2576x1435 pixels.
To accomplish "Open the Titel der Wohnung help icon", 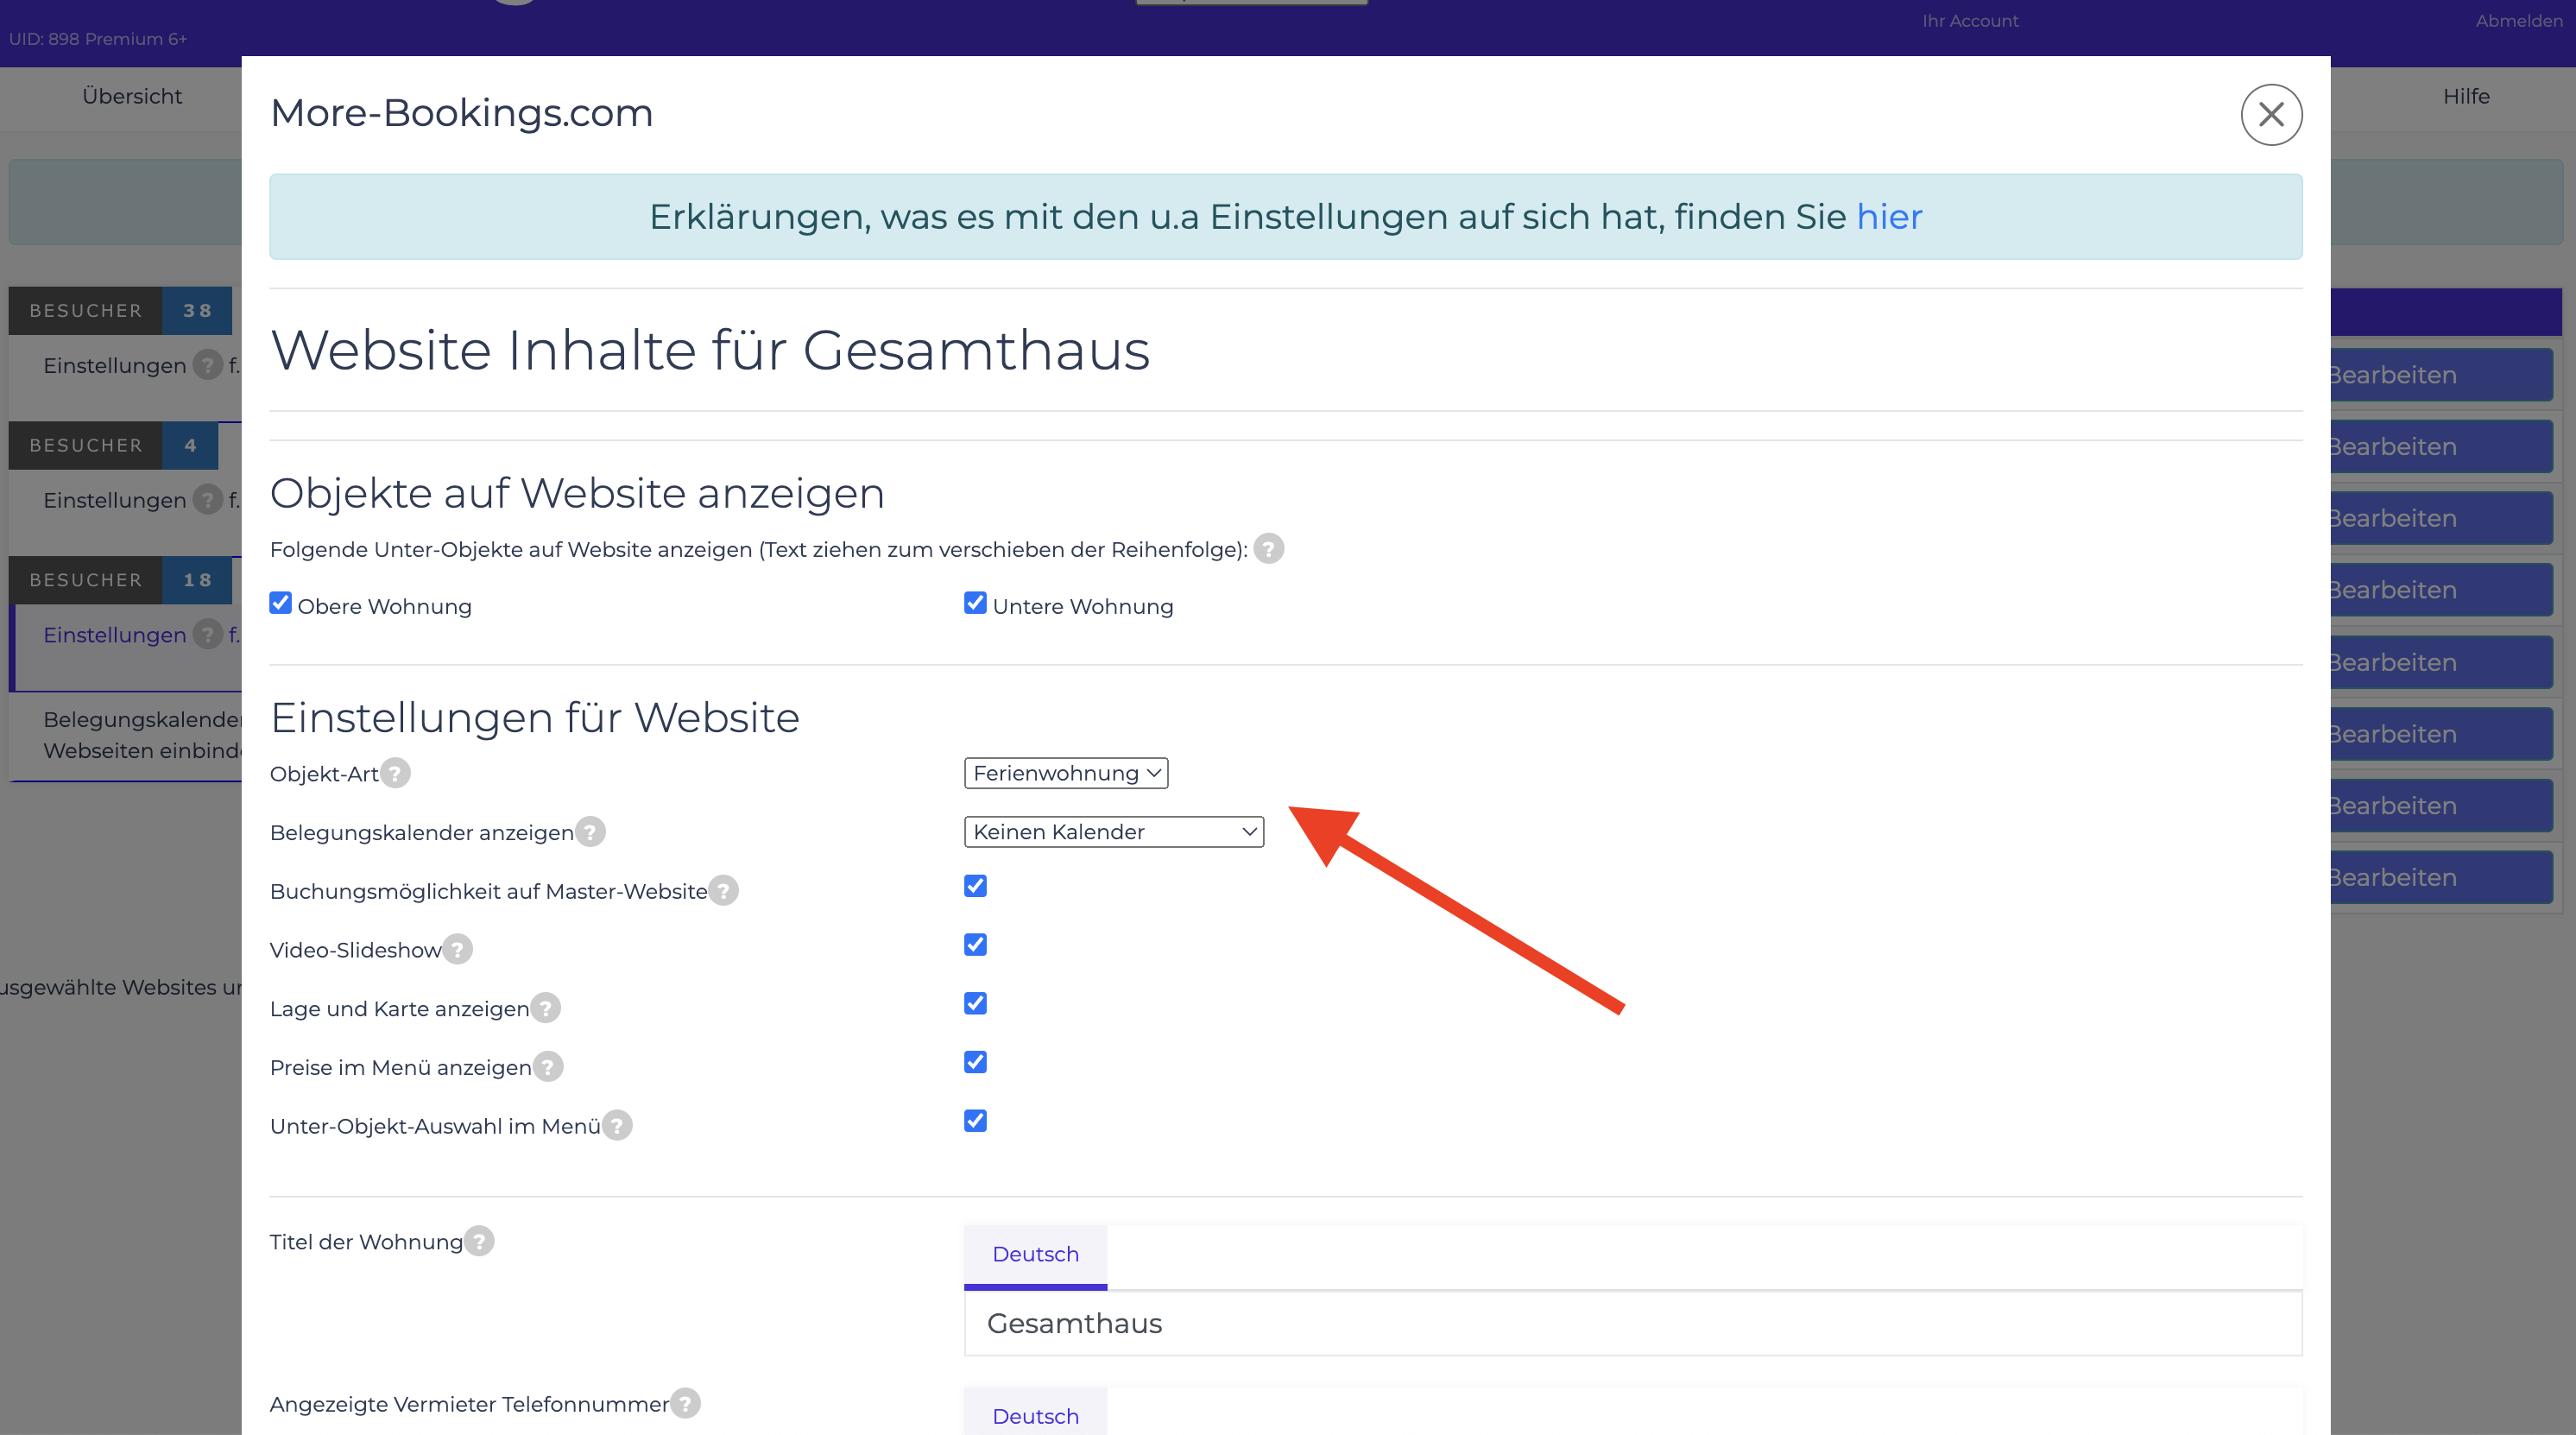I will click(479, 1241).
